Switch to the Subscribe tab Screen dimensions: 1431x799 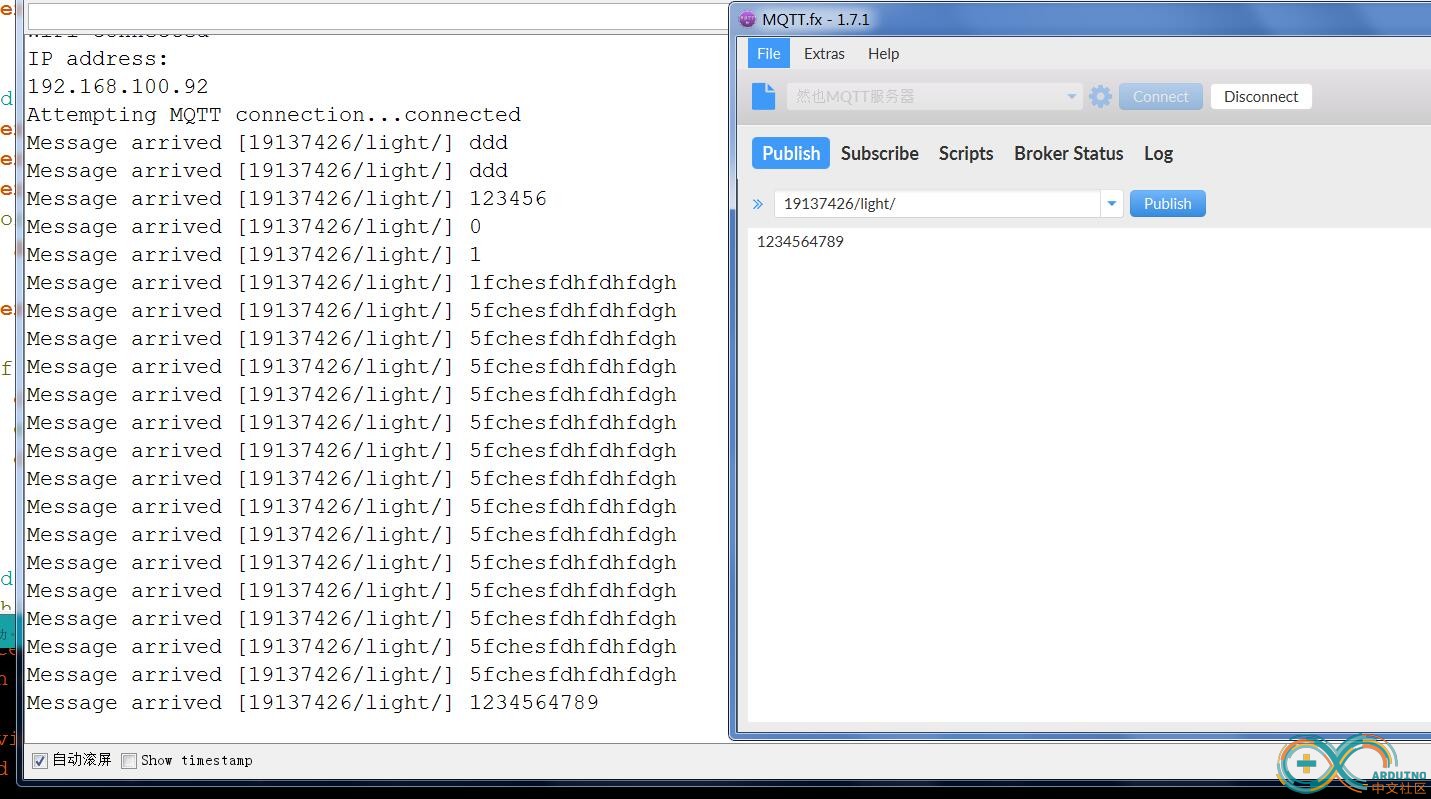click(x=880, y=153)
